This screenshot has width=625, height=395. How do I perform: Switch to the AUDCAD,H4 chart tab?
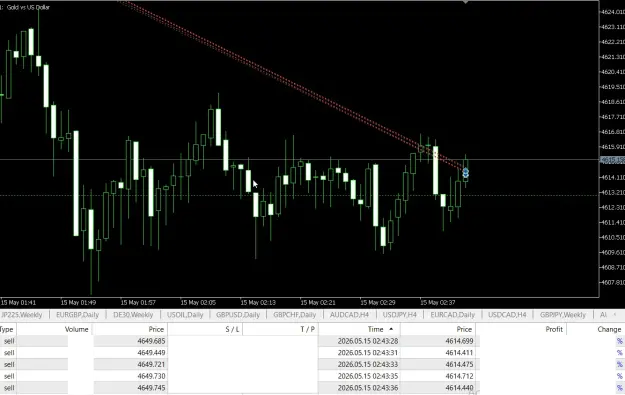pos(349,315)
